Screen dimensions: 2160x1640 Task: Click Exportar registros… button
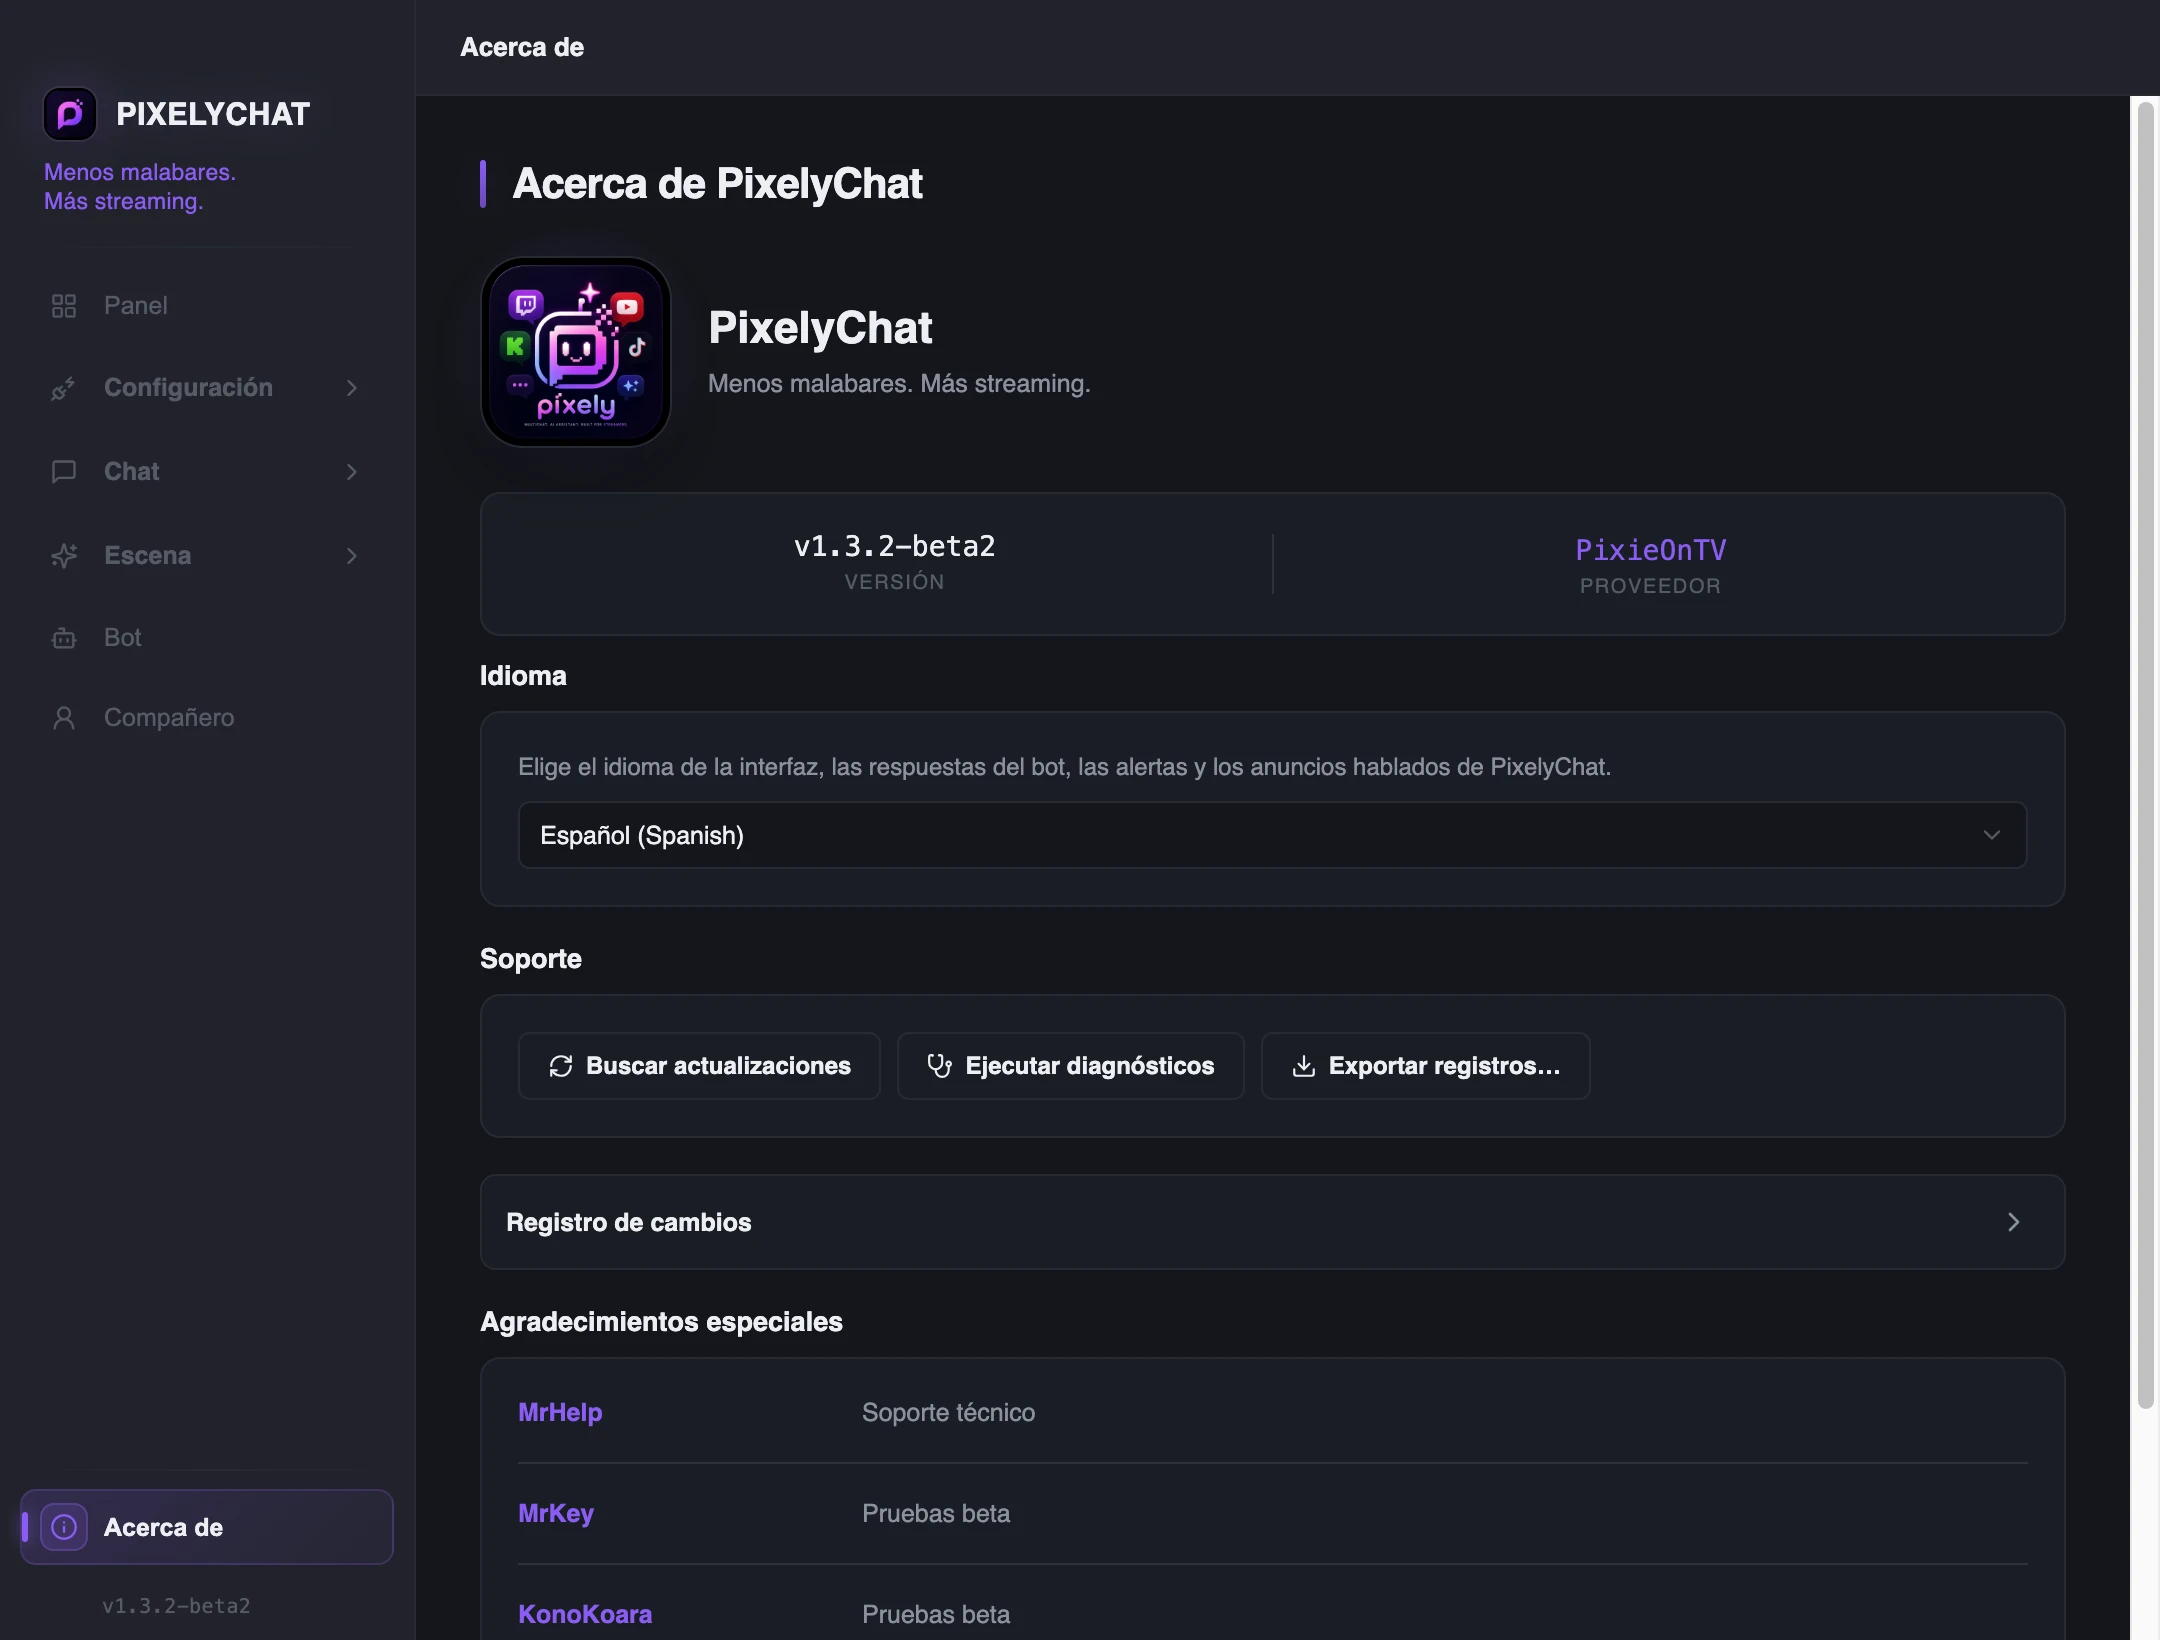pyautogui.click(x=1426, y=1066)
